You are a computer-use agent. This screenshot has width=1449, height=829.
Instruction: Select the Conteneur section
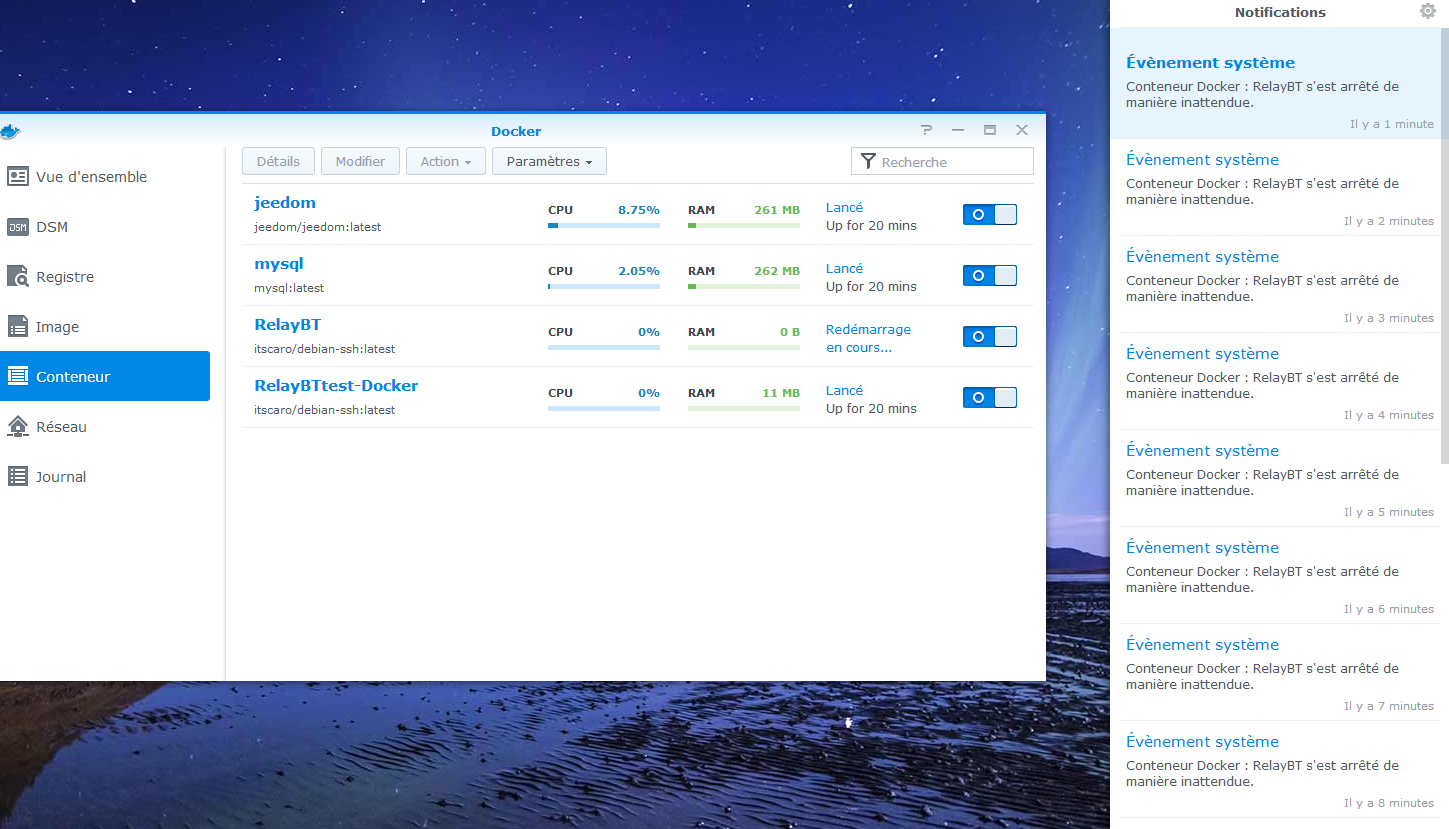pos(105,376)
